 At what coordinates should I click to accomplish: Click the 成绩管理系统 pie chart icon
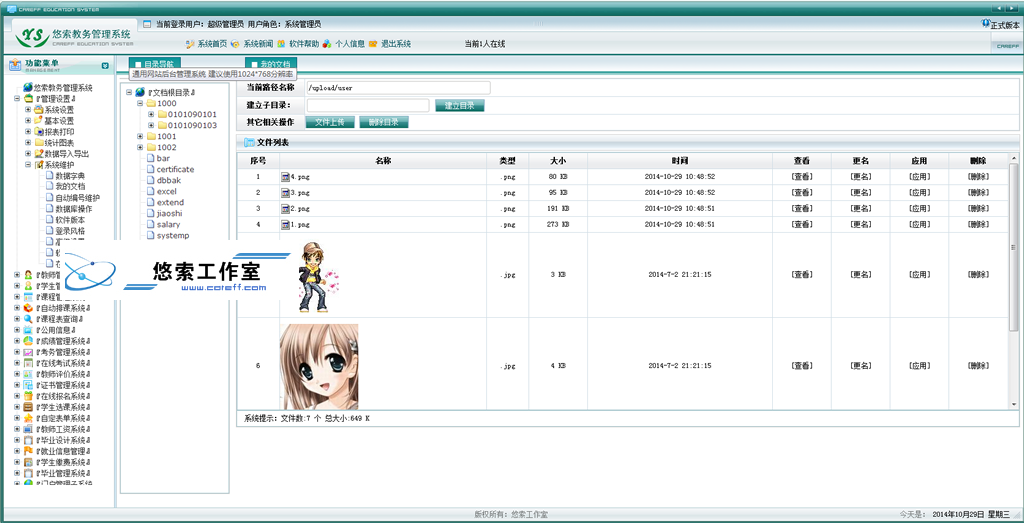pyautogui.click(x=28, y=341)
